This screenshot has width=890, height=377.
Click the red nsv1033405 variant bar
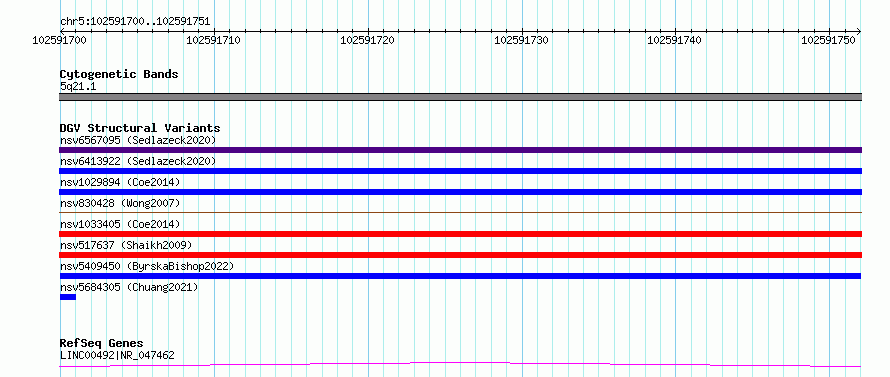(x=460, y=234)
